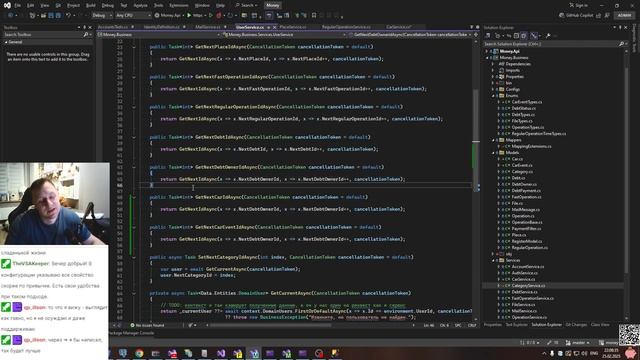Collapse Models folder in Solution Explorer
This screenshot has width=640, height=360.
coord(493,153)
